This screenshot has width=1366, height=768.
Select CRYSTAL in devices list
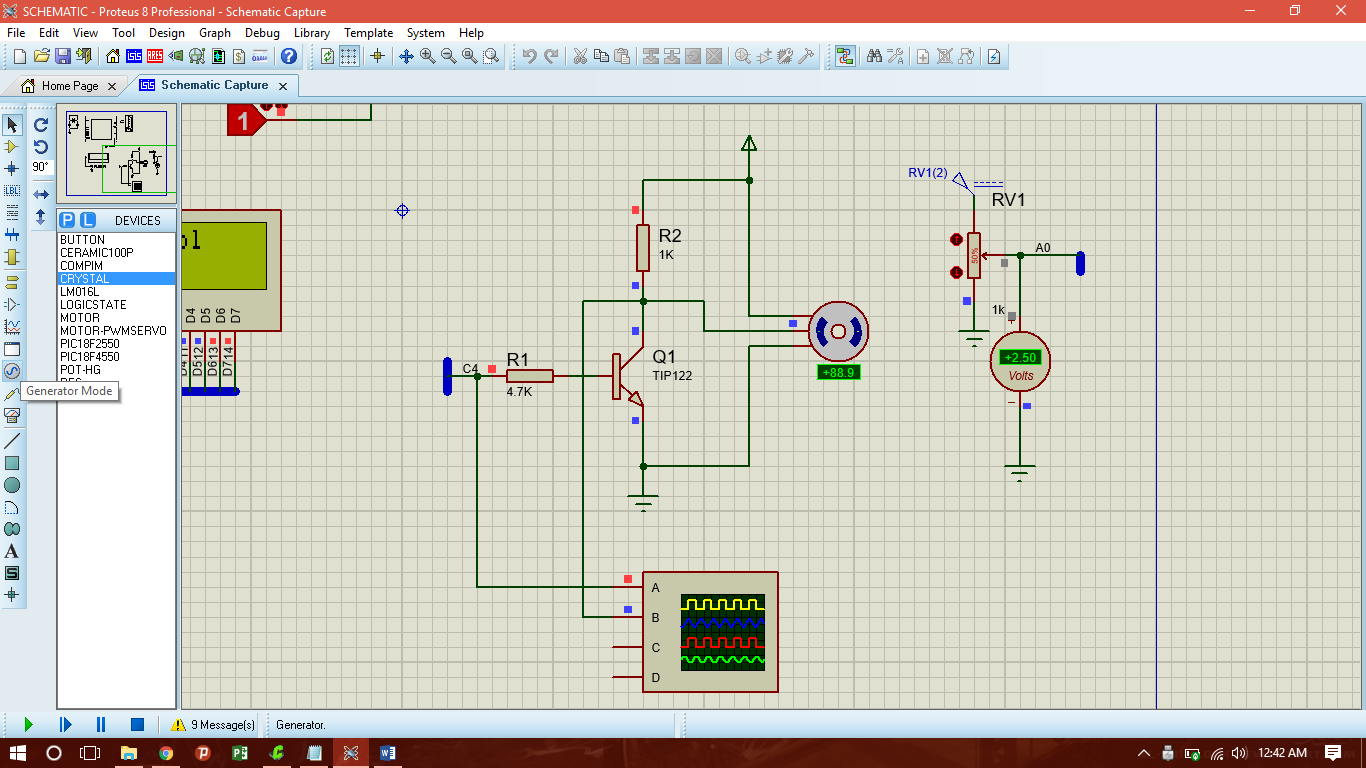116,279
